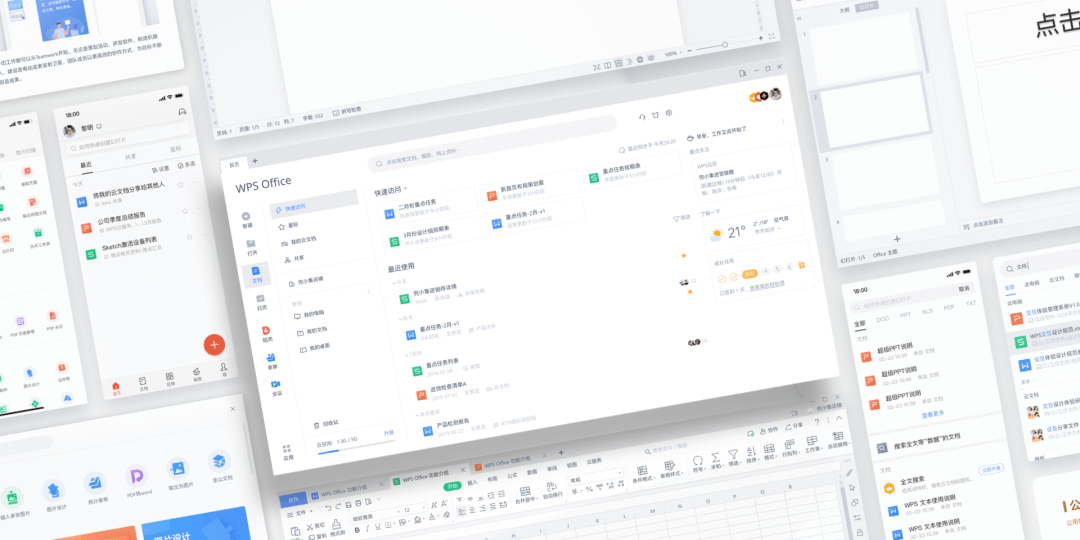Adjust the zoom slider in status bar
Screen dimensions: 1080x540
[725, 46]
